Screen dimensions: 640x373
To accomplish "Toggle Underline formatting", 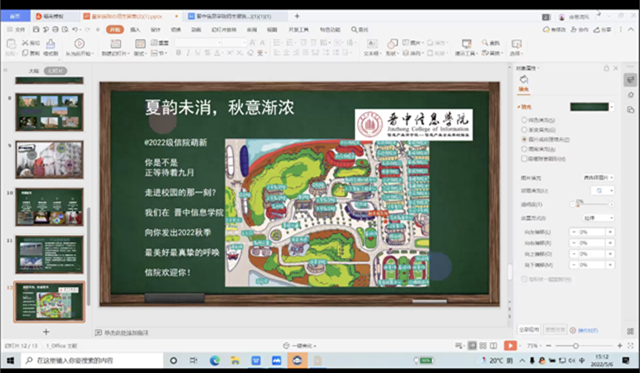I will [198, 53].
